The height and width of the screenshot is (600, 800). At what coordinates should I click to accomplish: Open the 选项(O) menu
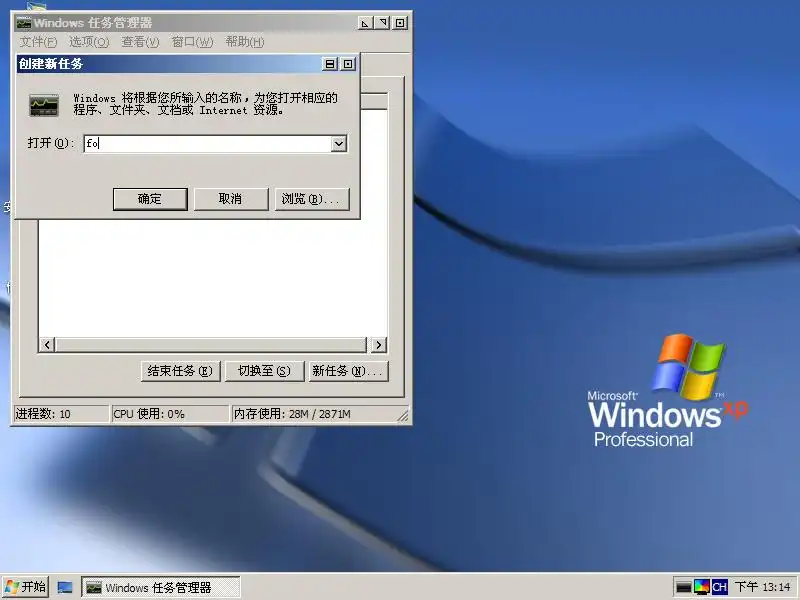click(x=89, y=42)
